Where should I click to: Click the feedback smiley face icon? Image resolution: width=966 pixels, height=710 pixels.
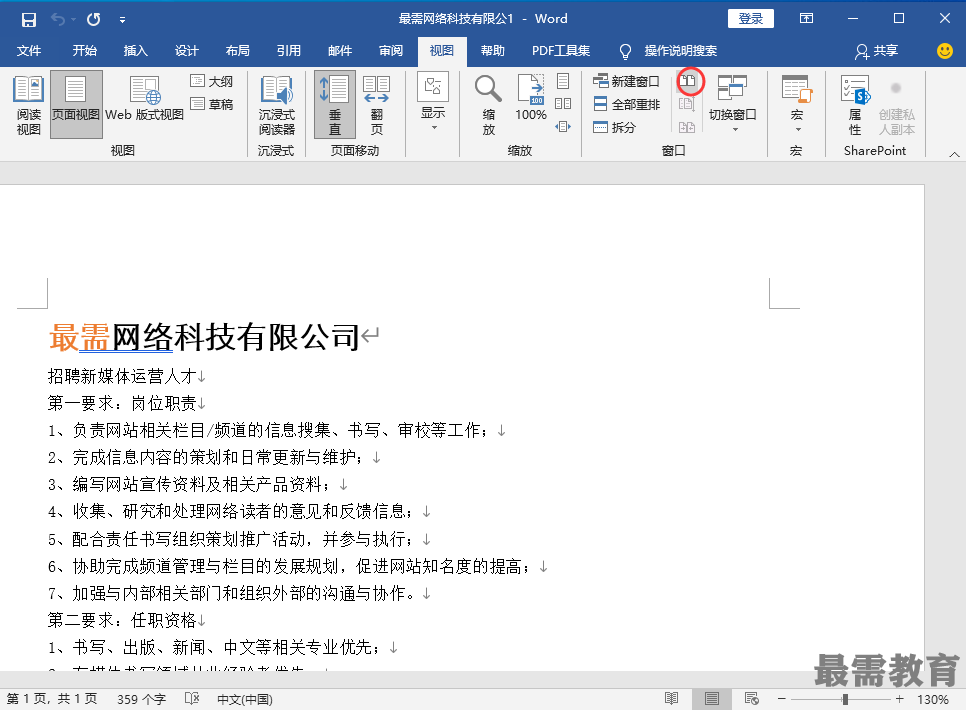point(944,51)
